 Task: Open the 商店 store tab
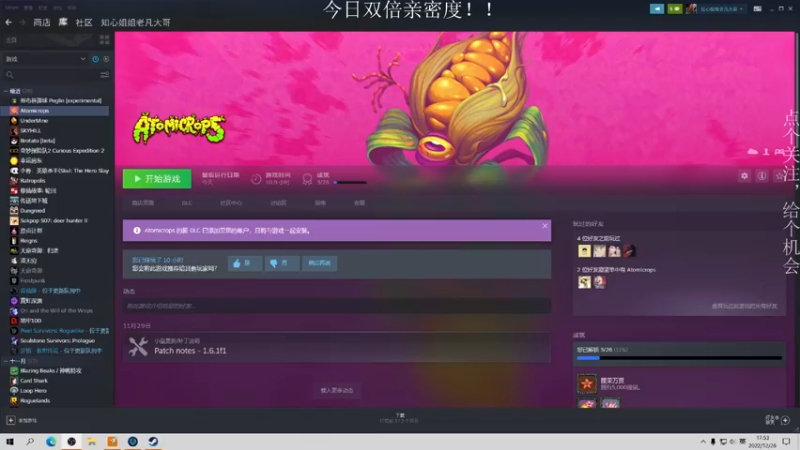pos(41,22)
